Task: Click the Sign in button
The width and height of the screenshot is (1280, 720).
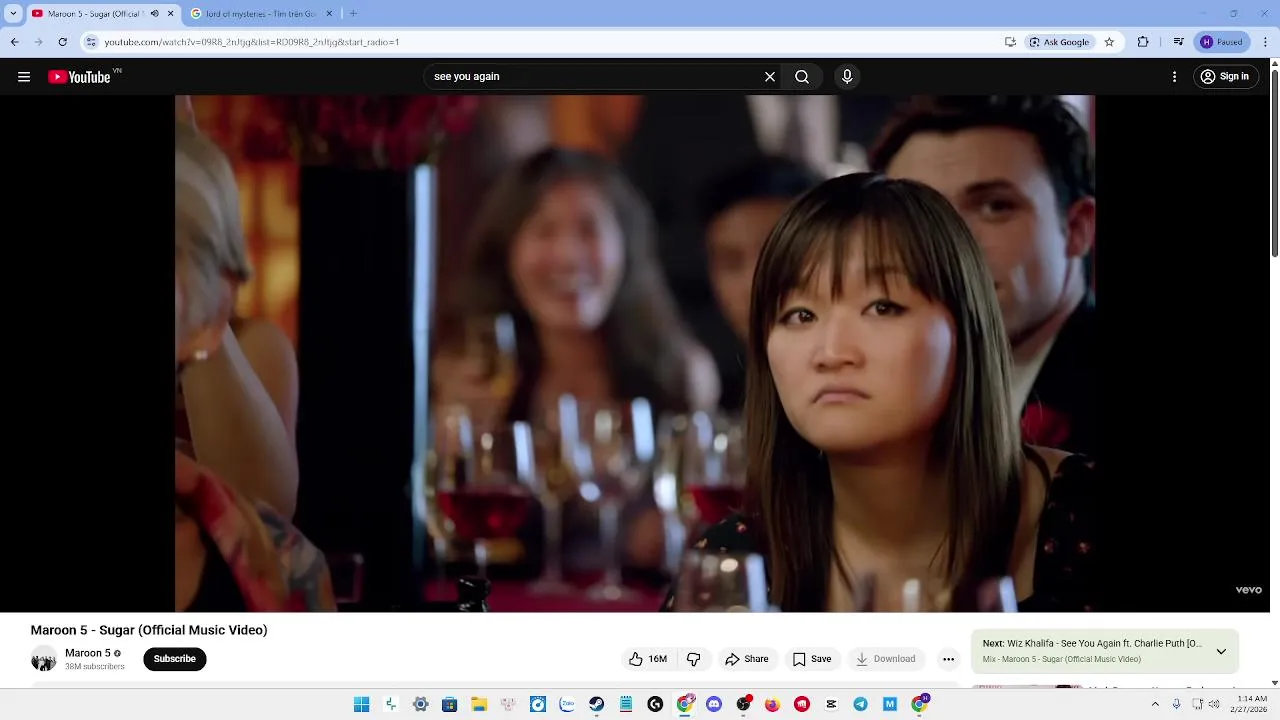Action: tap(1225, 77)
